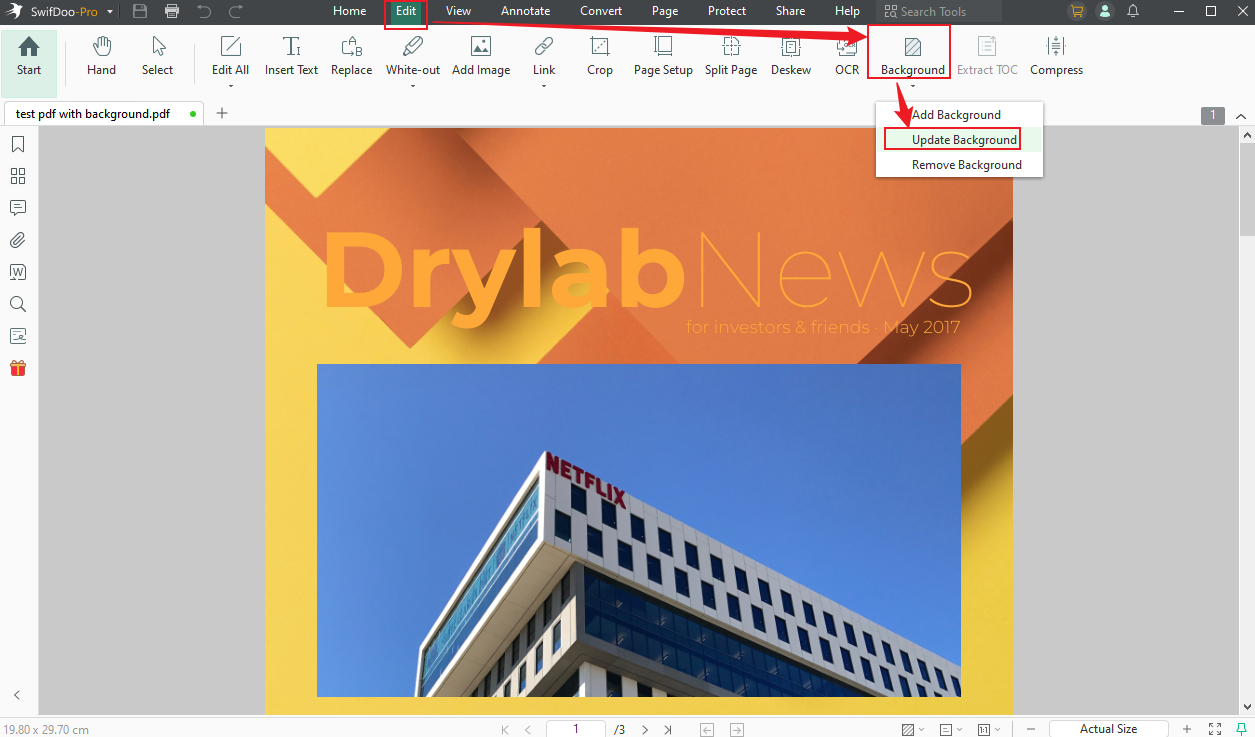Viewport: 1255px width, 737px height.
Task: Click the Add Image tool
Action: point(481,57)
